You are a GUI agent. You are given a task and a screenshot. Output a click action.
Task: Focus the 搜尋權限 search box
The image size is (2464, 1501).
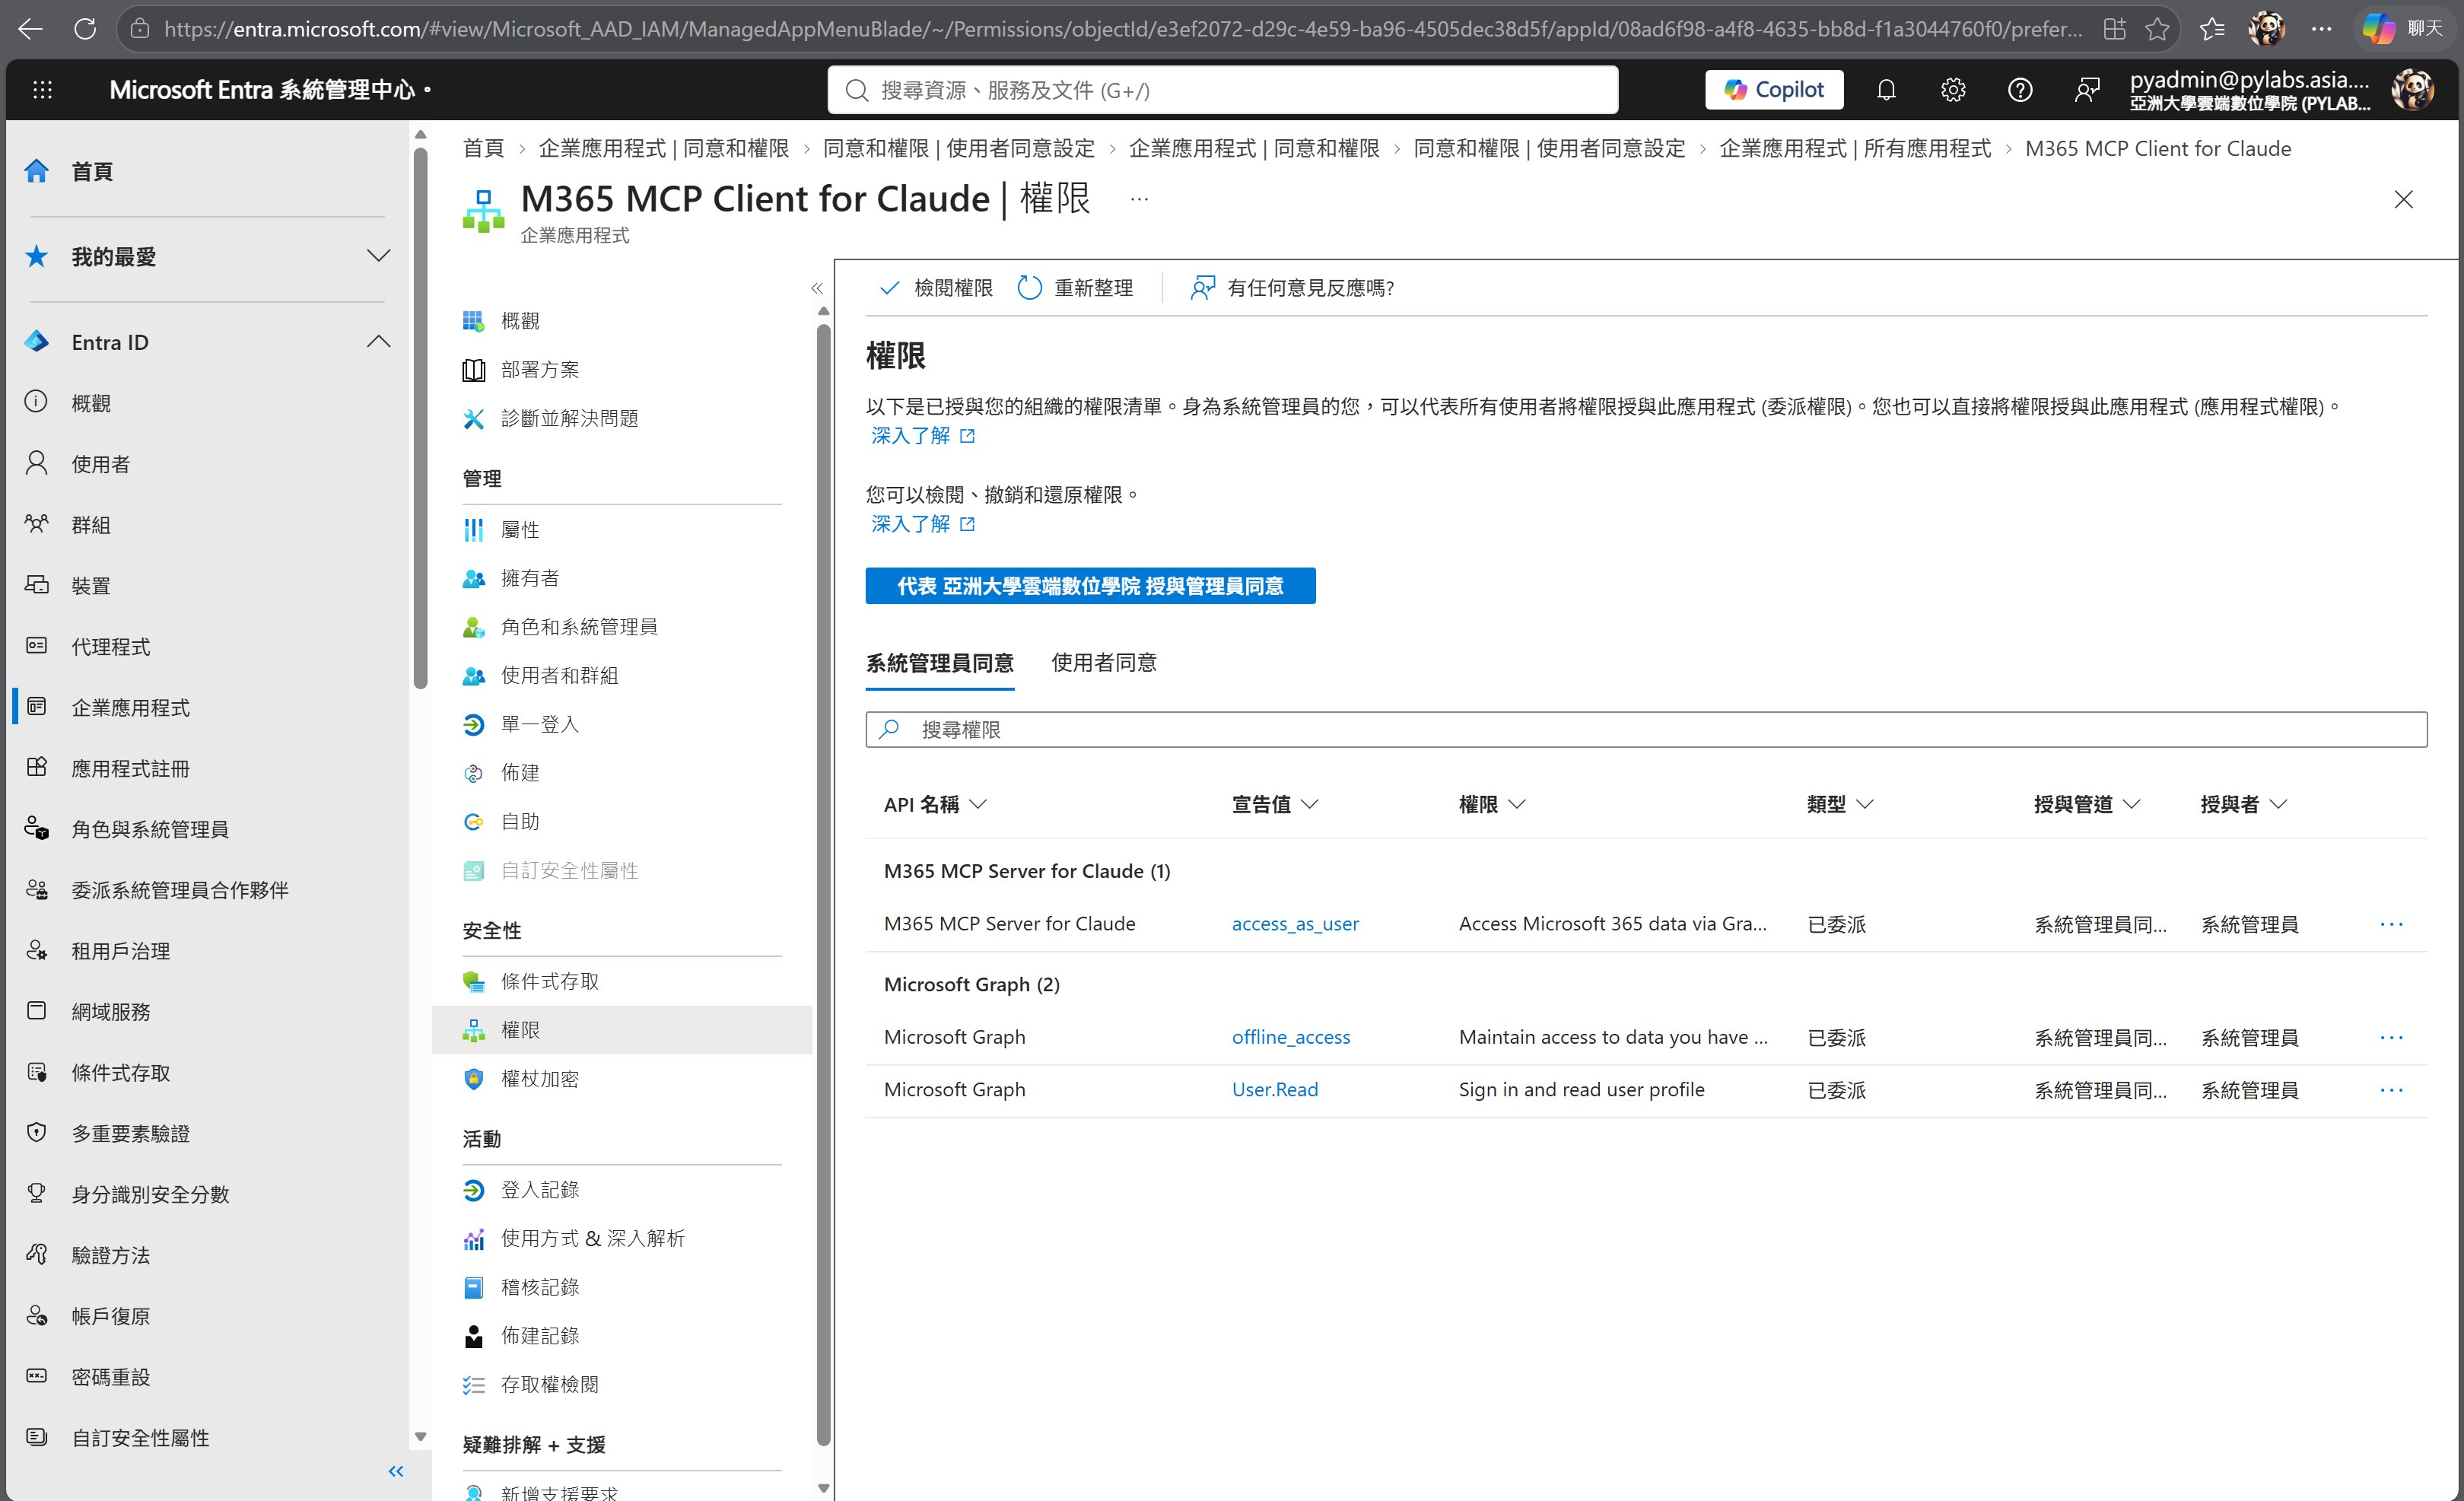(x=1646, y=729)
